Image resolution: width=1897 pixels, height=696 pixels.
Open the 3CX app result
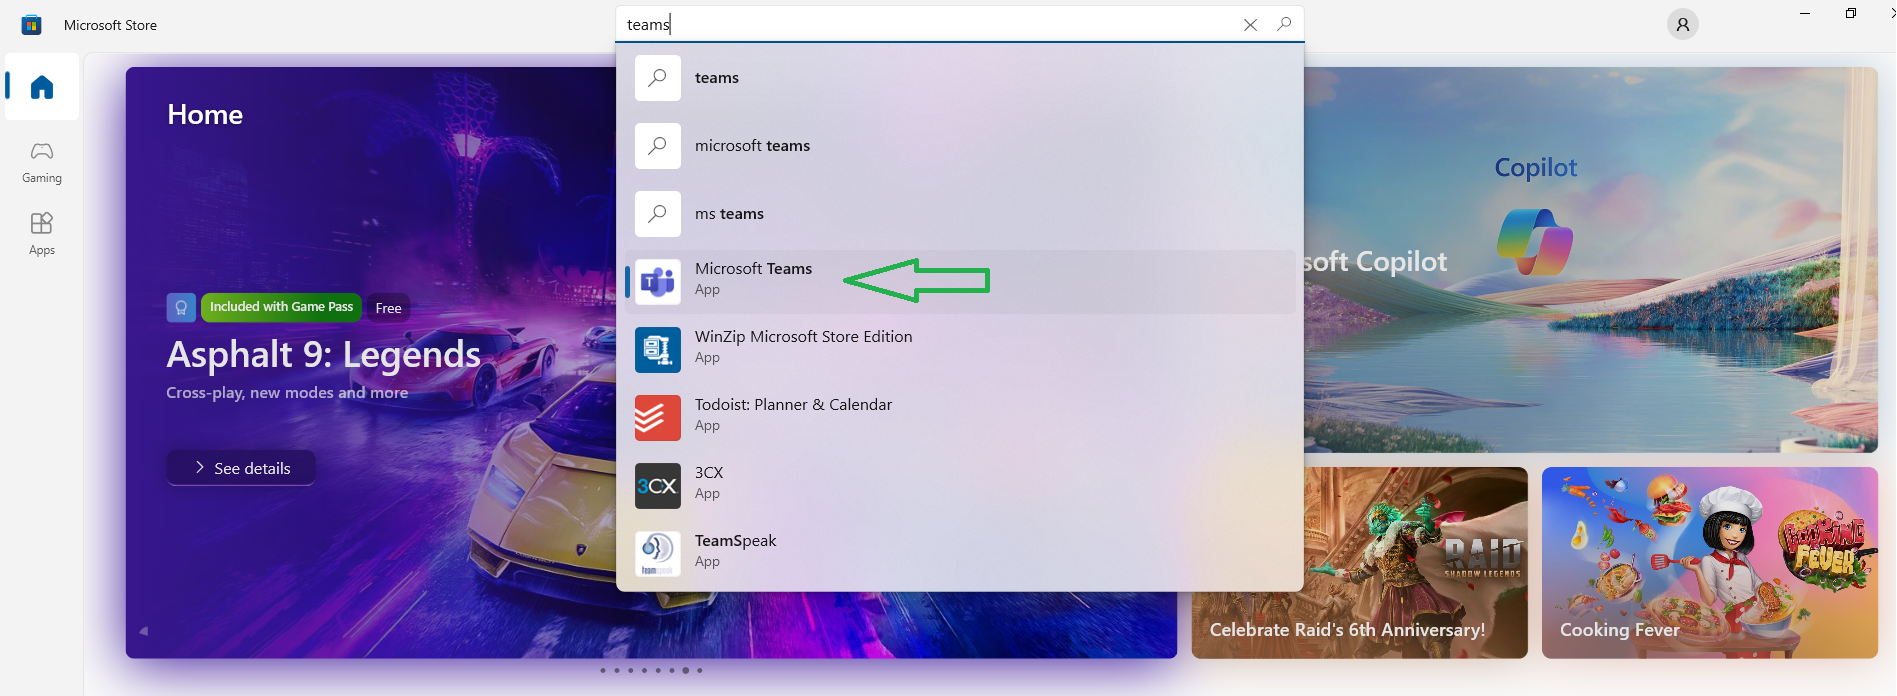(960, 486)
